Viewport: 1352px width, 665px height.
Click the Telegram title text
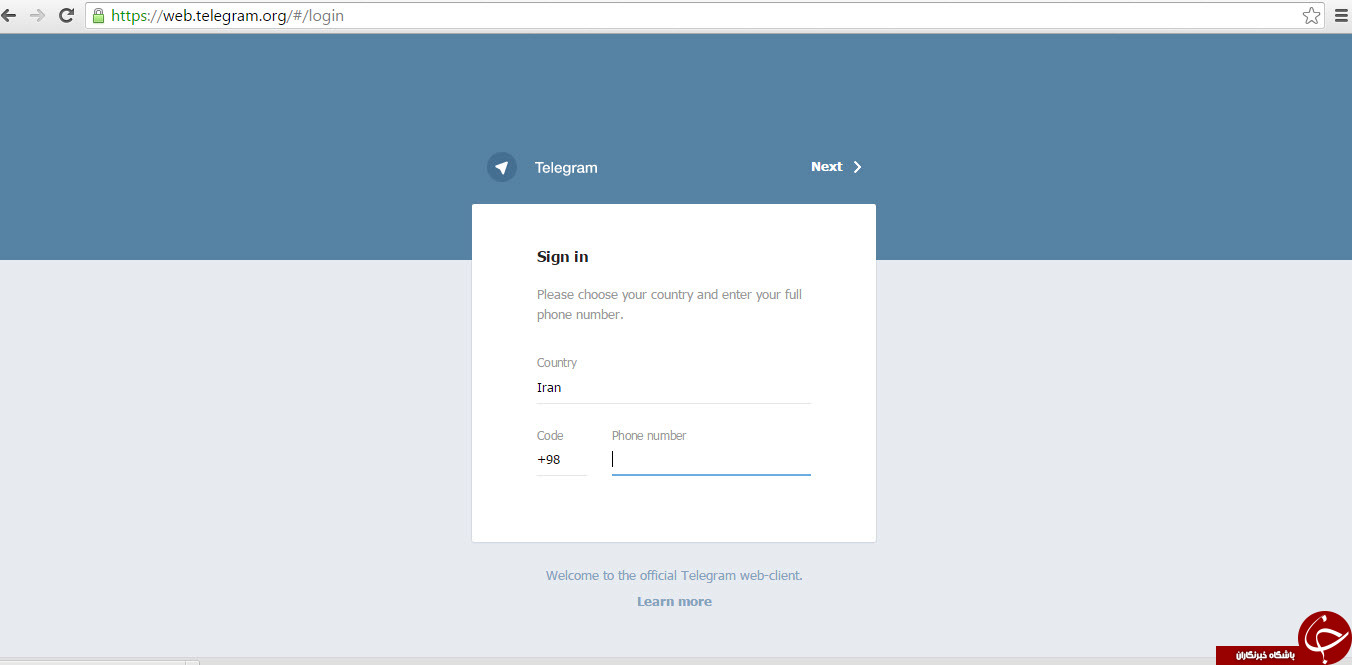(x=566, y=168)
